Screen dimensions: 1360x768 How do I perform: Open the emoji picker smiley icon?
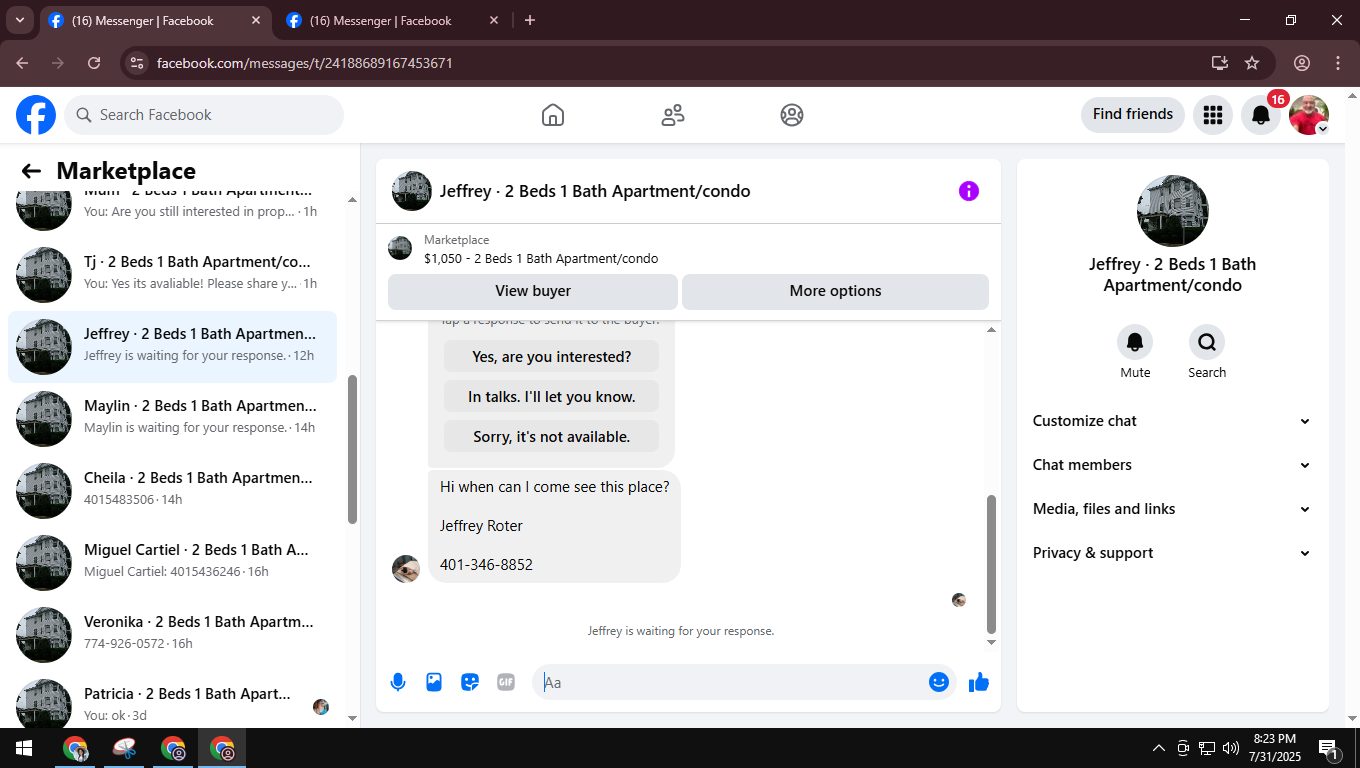[x=939, y=682]
